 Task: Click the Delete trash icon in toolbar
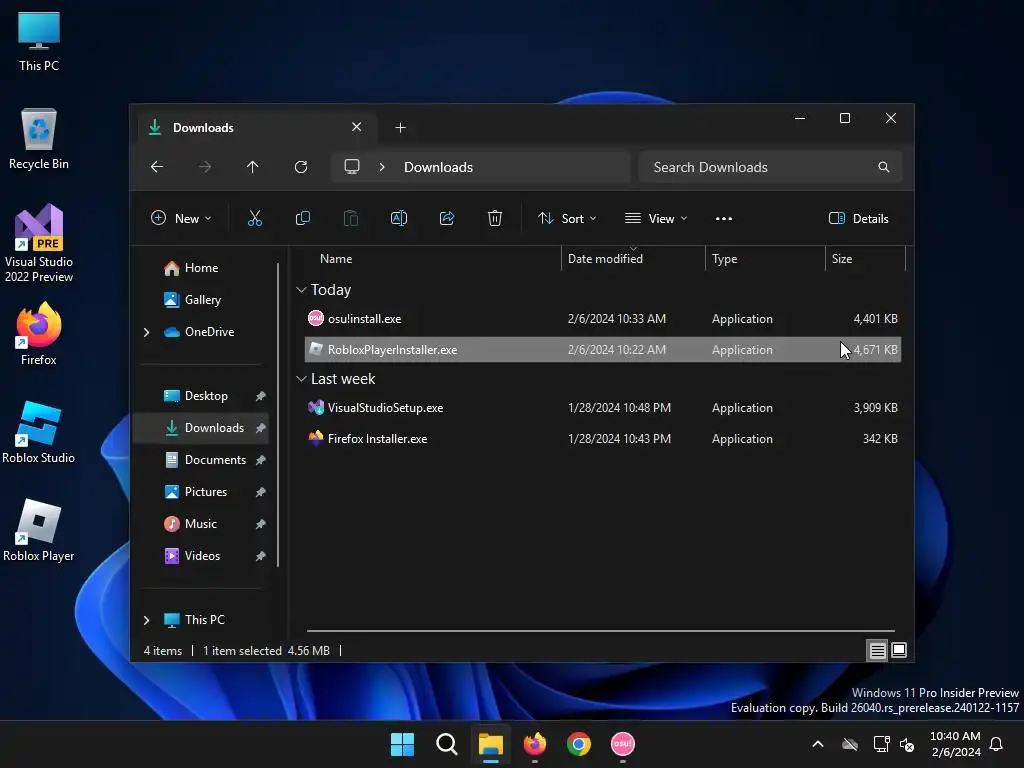[495, 218]
